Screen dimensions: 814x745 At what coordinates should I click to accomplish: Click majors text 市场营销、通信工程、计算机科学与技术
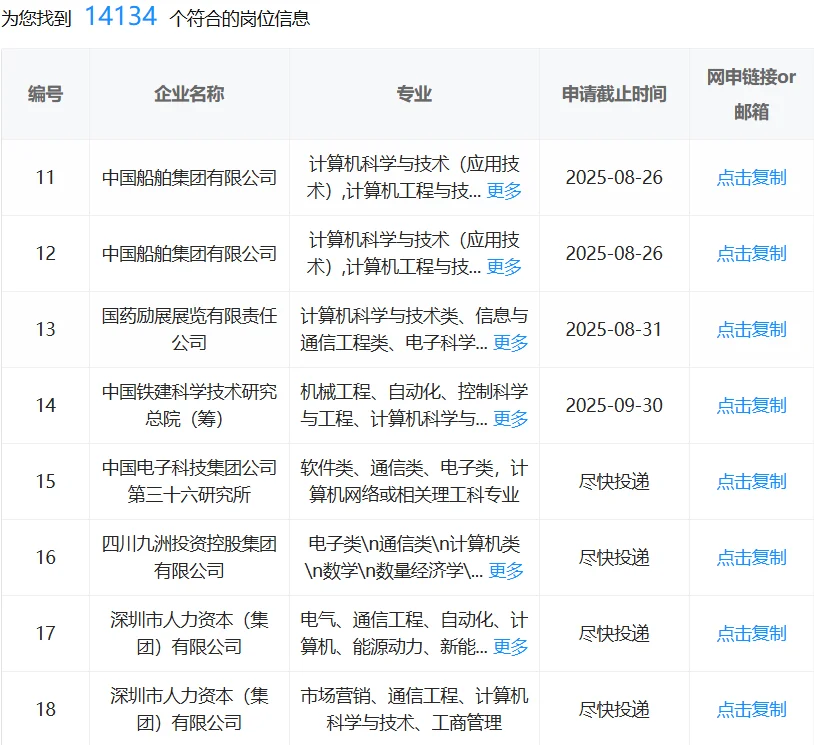(414, 709)
